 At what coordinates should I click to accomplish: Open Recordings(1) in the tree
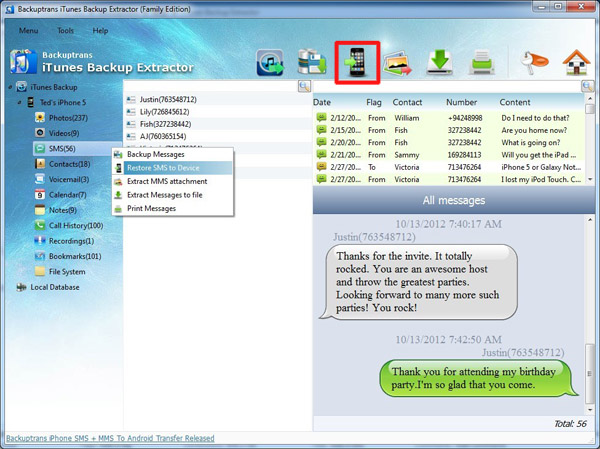[64, 241]
